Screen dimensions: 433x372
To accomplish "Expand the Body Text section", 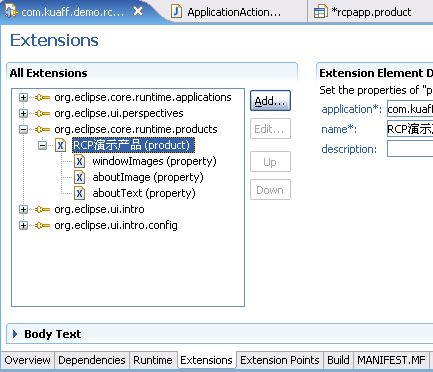I will pos(15,334).
